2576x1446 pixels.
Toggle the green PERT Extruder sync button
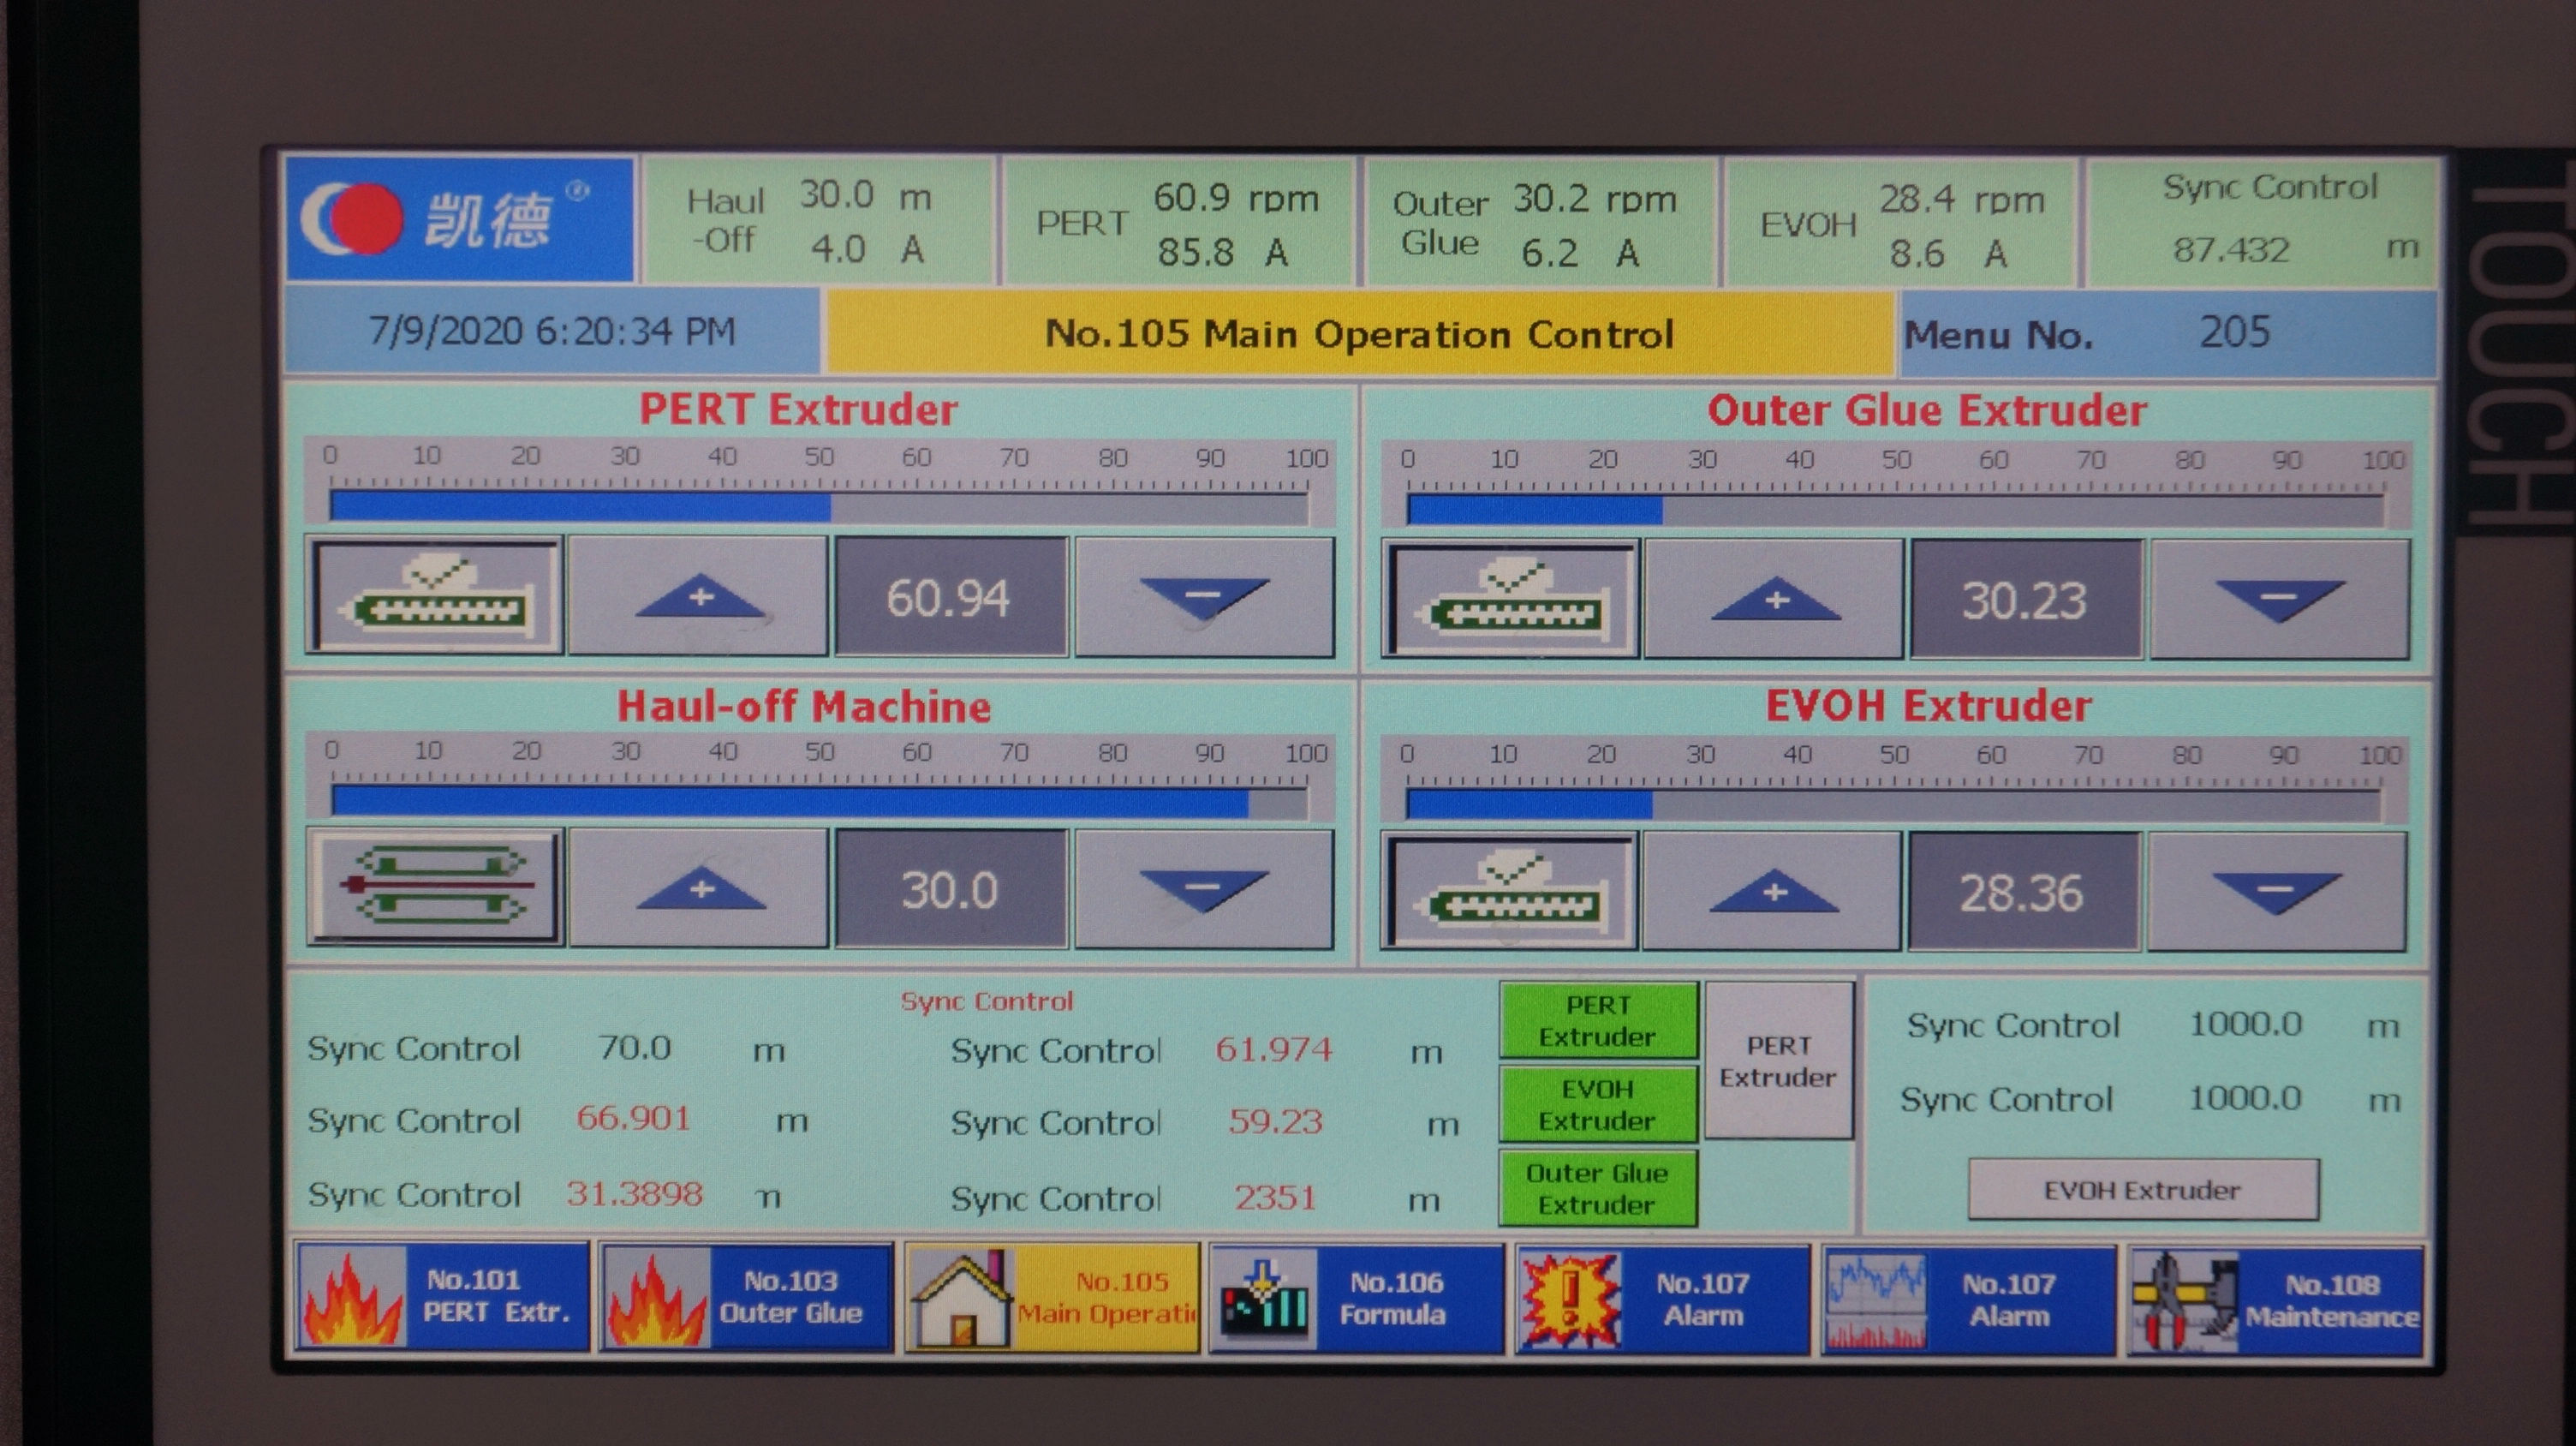tap(1598, 1021)
